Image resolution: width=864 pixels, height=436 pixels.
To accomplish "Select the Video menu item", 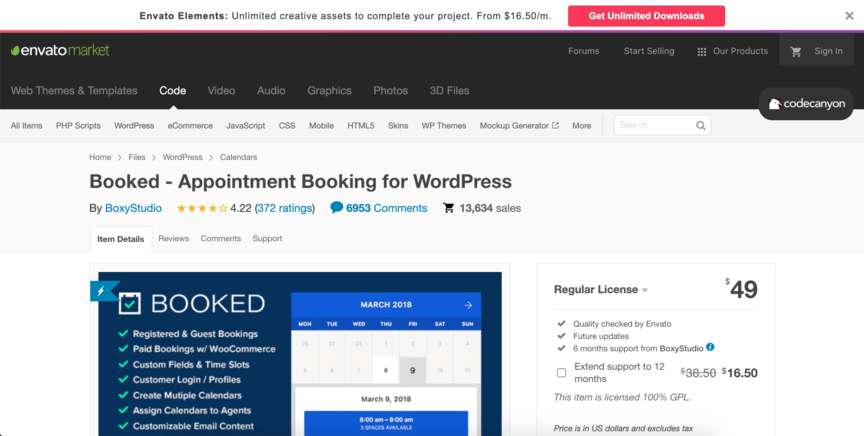I will tap(222, 90).
